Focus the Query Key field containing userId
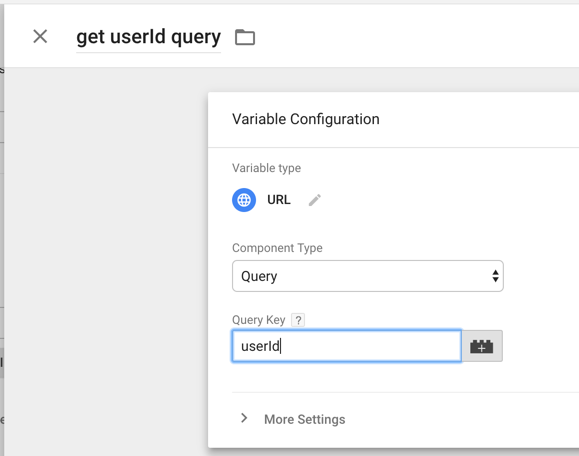This screenshot has width=579, height=456. point(346,346)
